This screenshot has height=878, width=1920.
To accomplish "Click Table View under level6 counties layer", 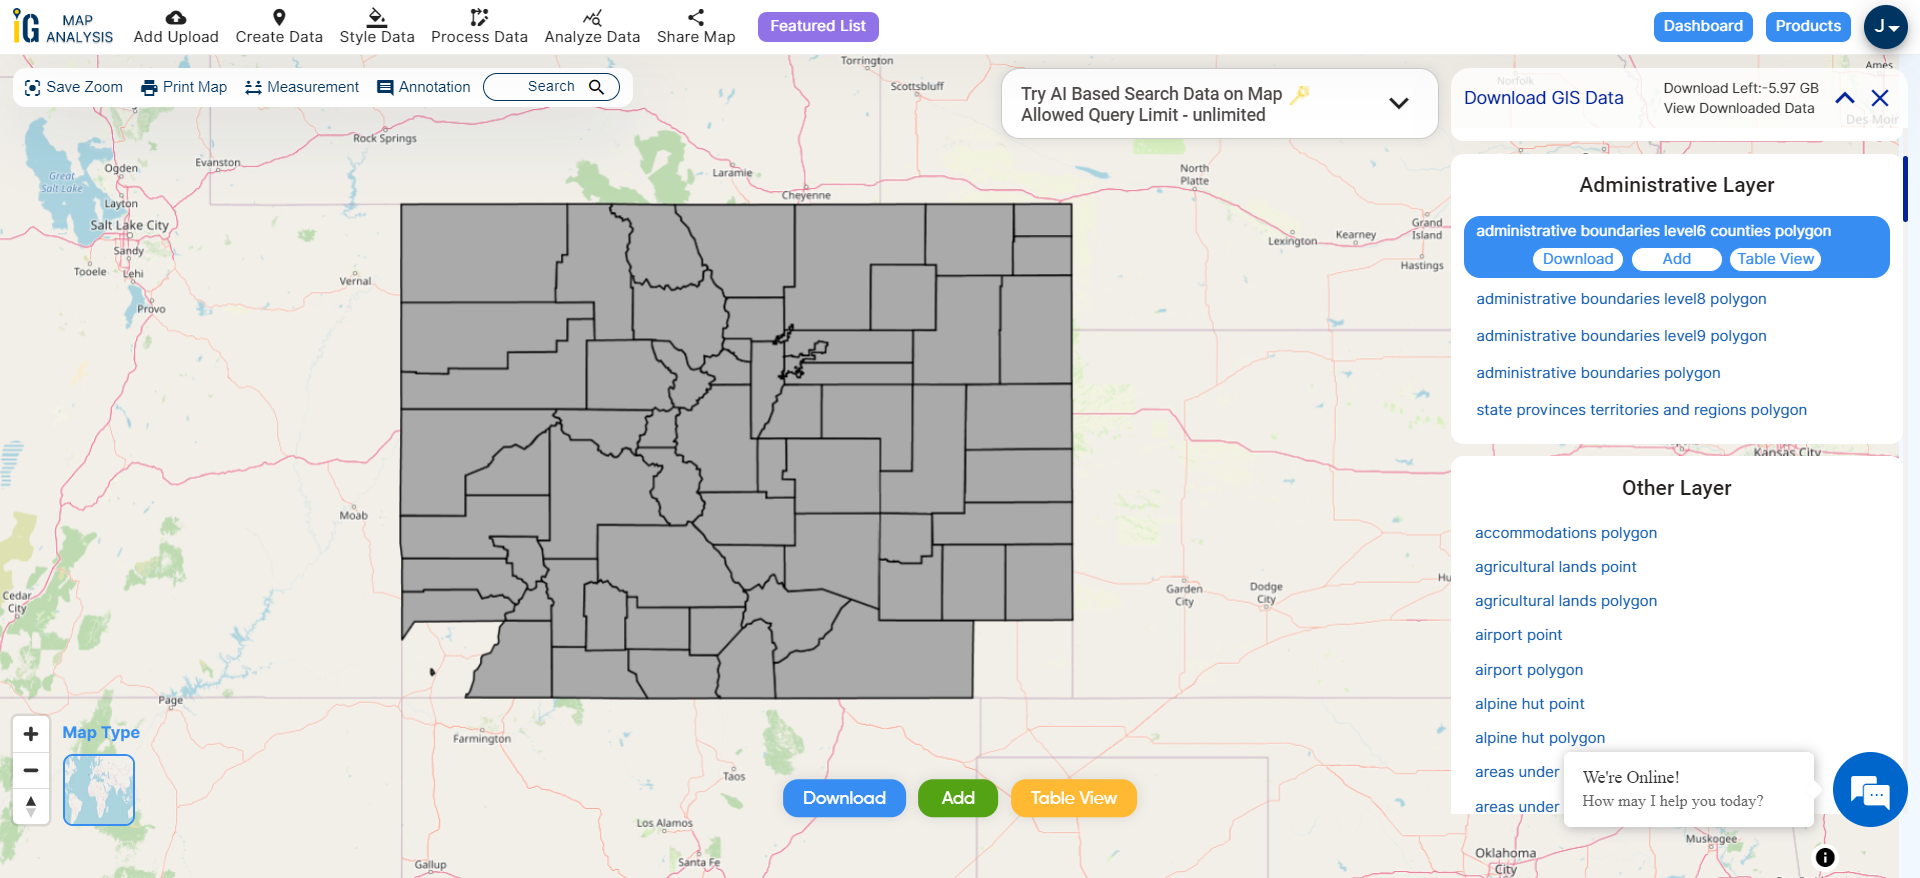I will coord(1775,259).
